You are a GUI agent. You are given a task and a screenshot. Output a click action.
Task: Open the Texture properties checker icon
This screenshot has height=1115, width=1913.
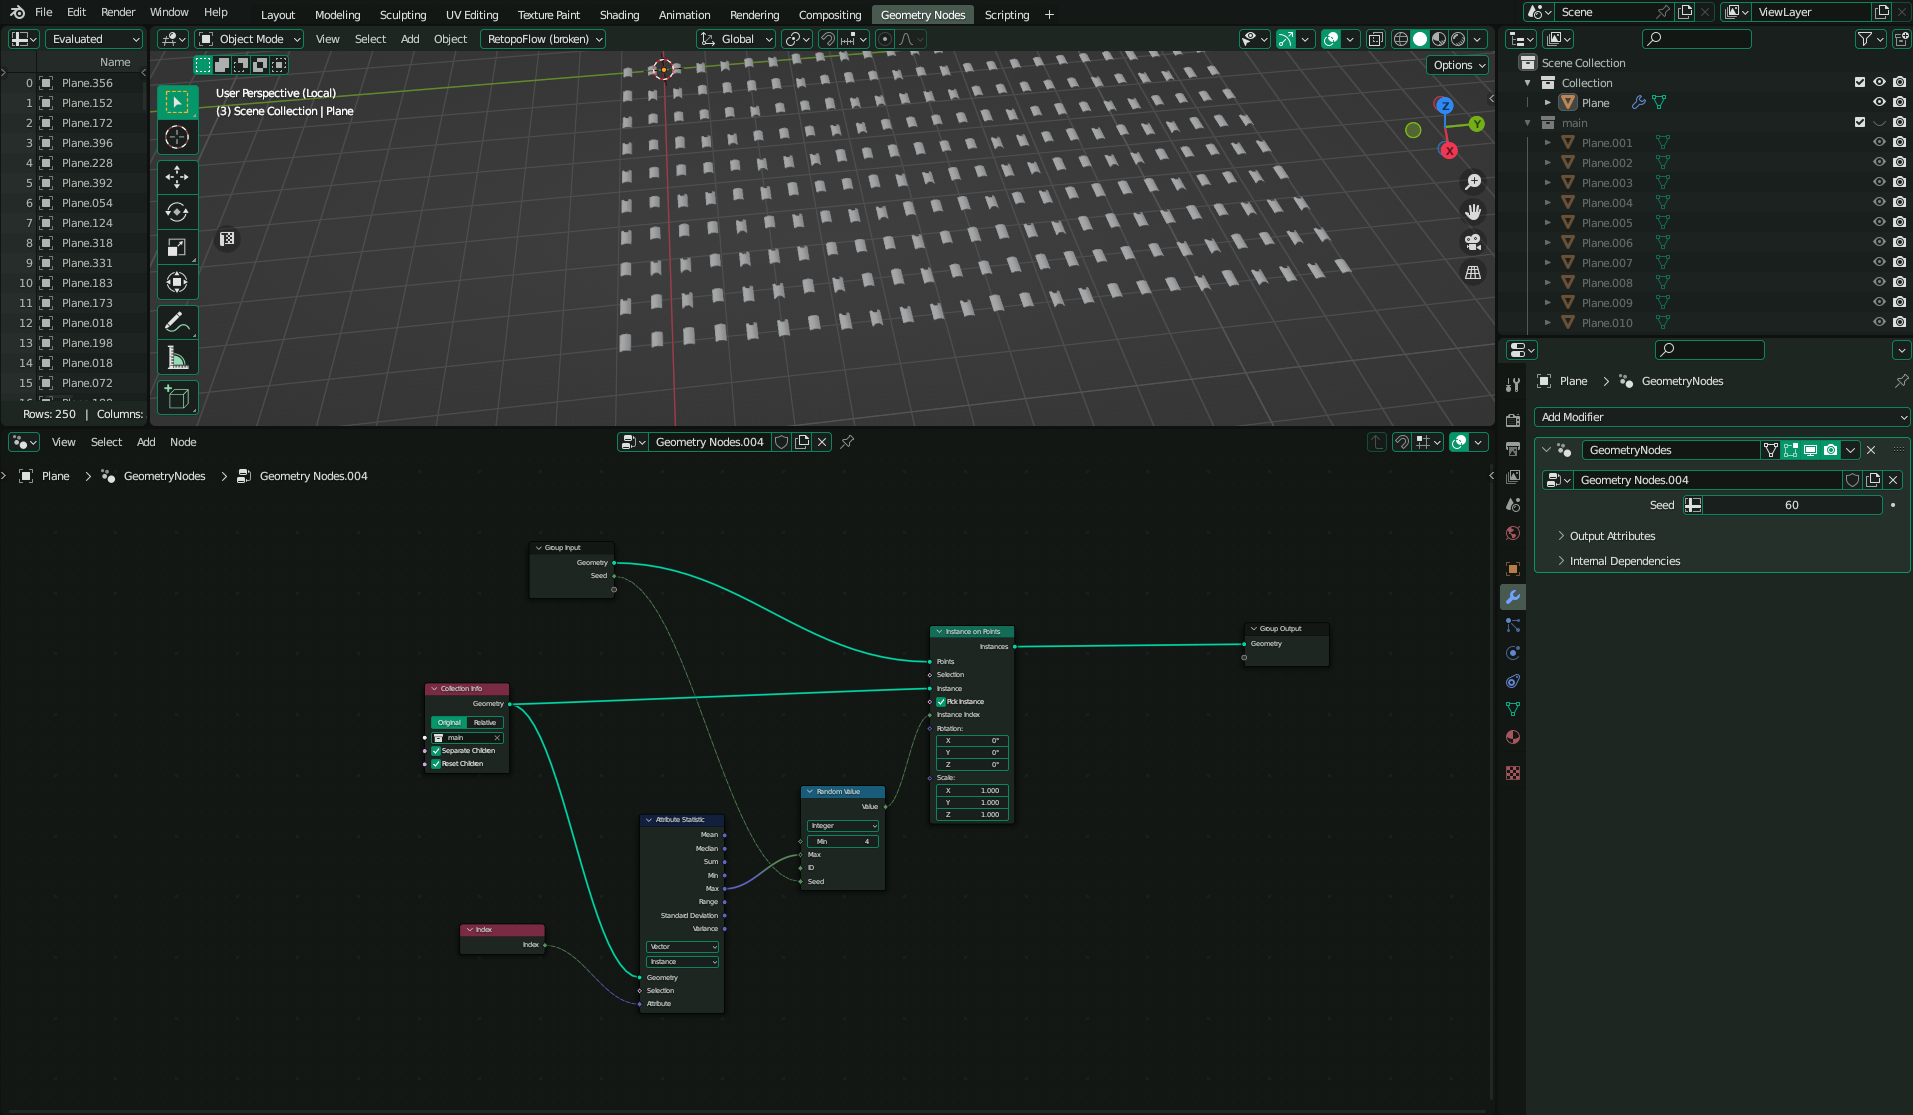[1513, 773]
